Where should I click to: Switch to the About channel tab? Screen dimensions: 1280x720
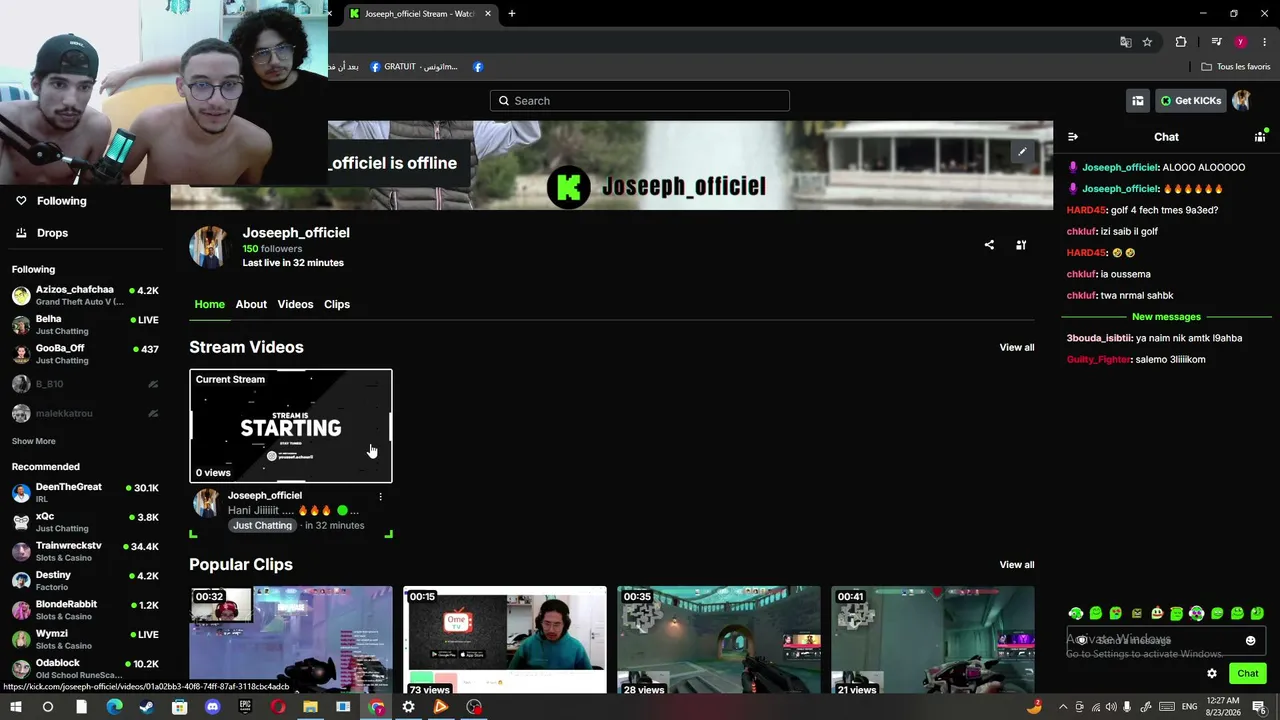251,304
